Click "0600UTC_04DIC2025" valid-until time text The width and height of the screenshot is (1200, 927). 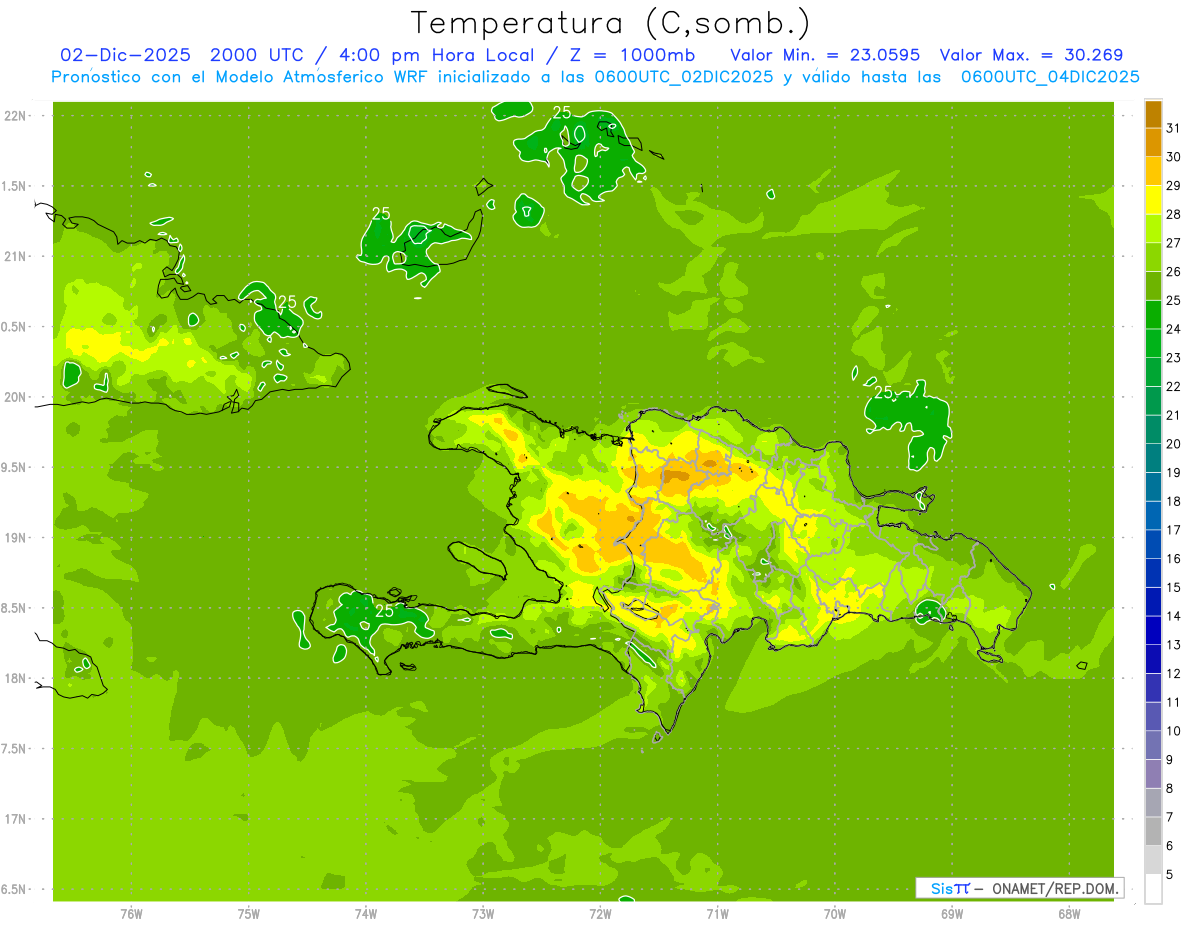coord(1050,77)
